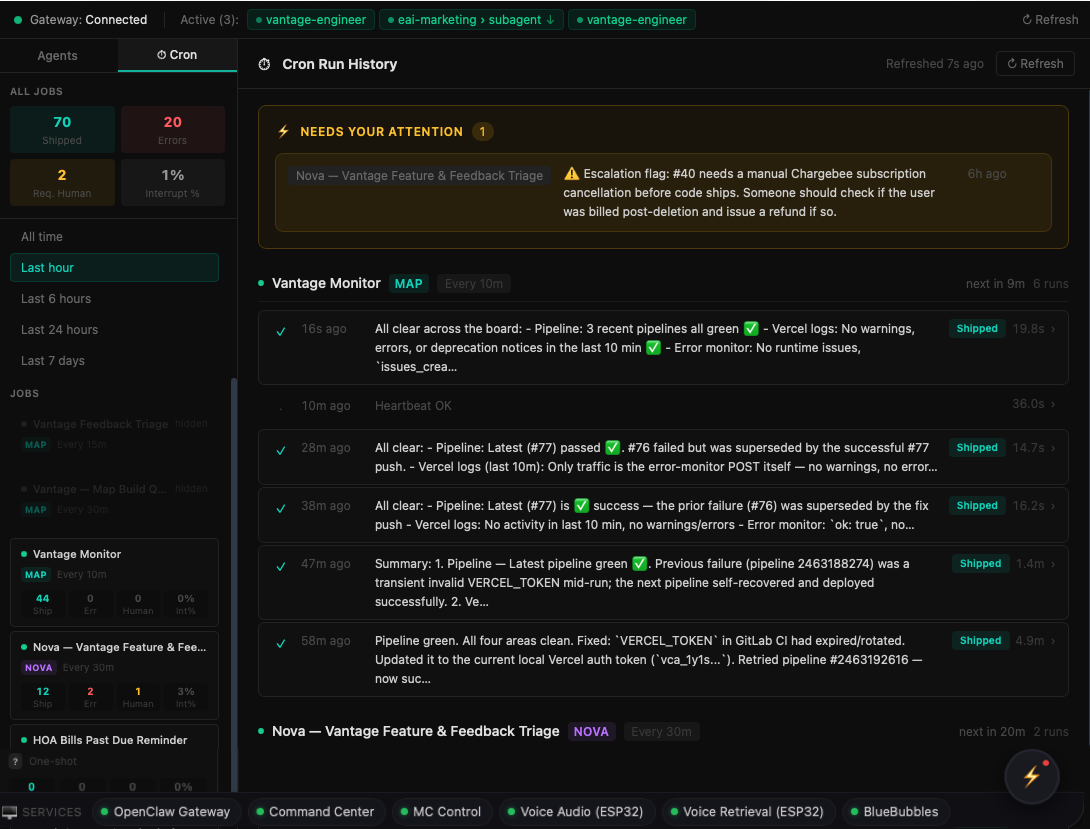Click the green dot beside Vantage Monitor heading
Screen dimensions: 1090x829
[x=261, y=283]
